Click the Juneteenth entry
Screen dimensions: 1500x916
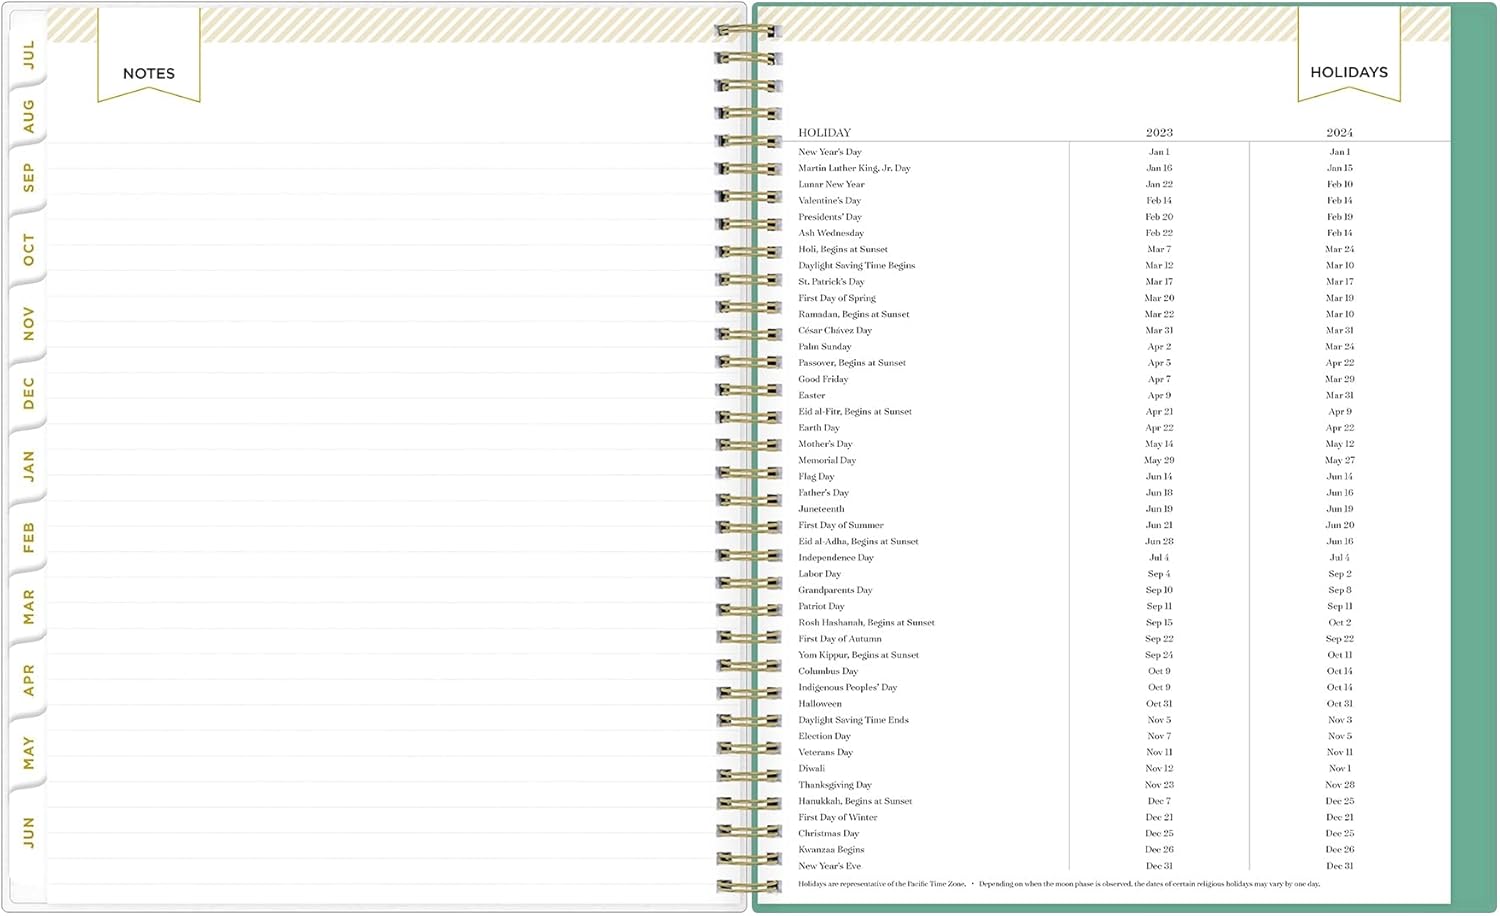point(821,509)
